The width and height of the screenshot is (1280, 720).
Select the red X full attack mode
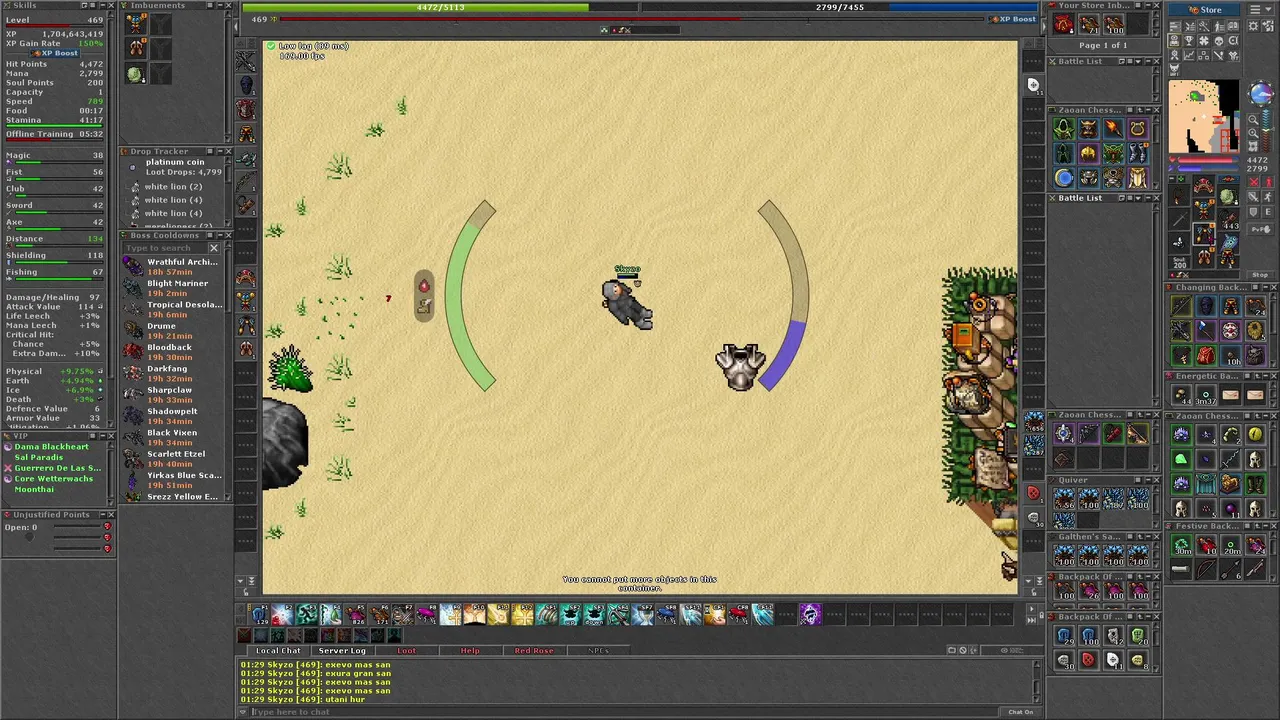(x=1254, y=181)
